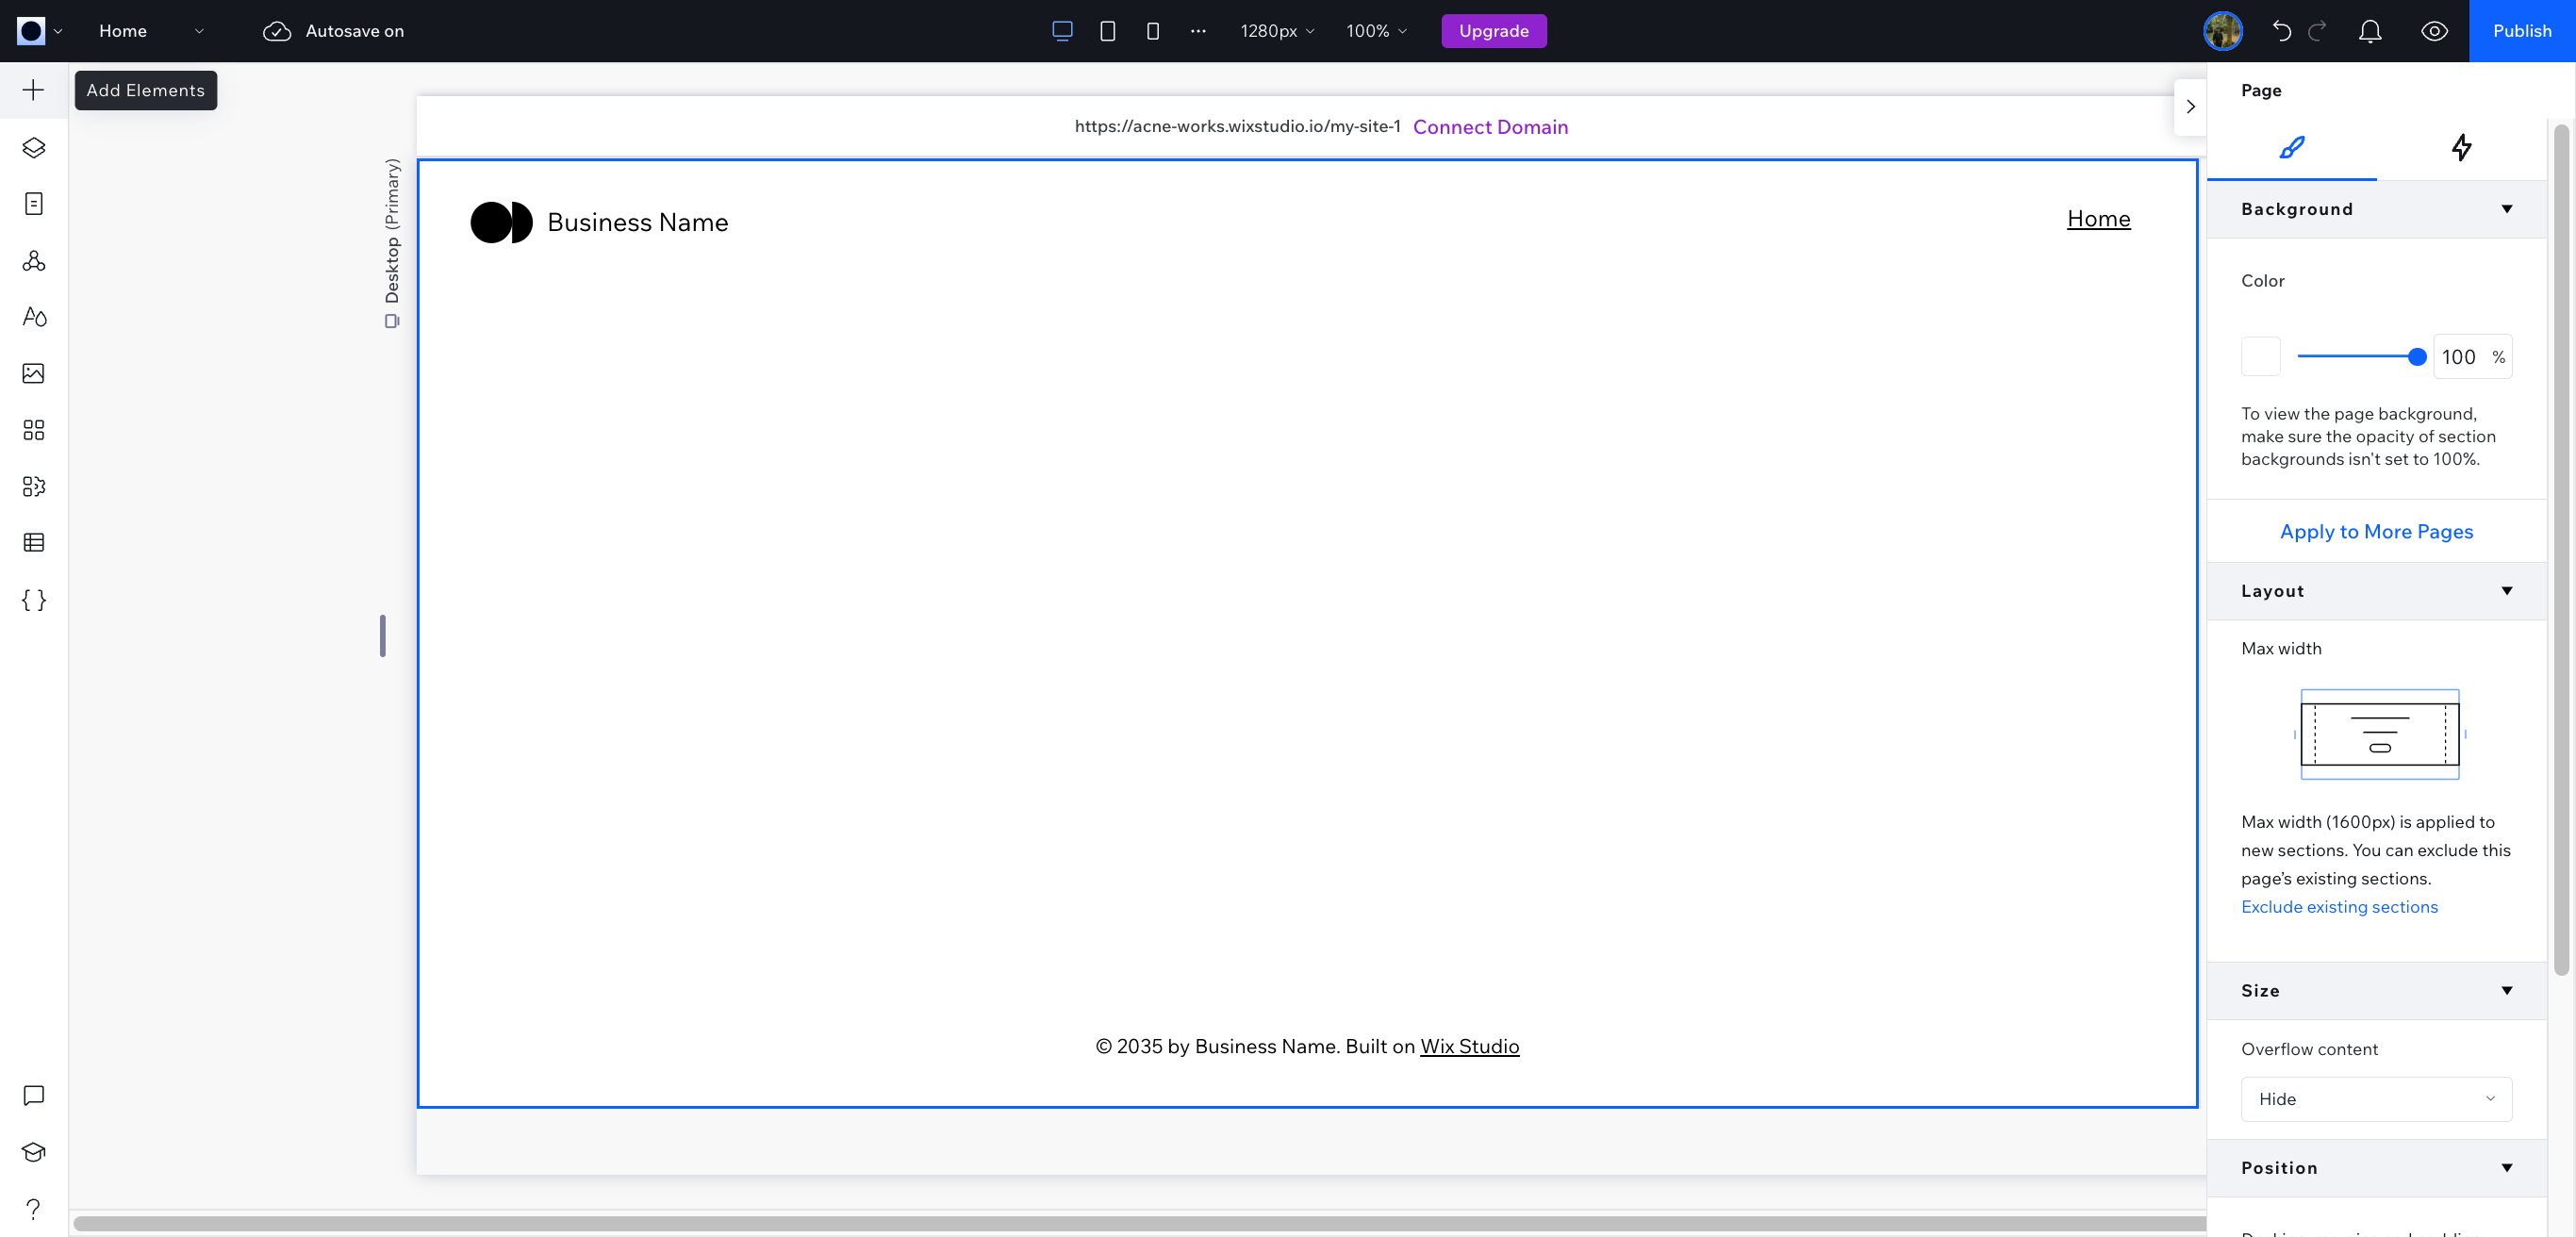Click the background opacity slider handle
This screenshot has height=1237, width=2576.
tap(2416, 357)
